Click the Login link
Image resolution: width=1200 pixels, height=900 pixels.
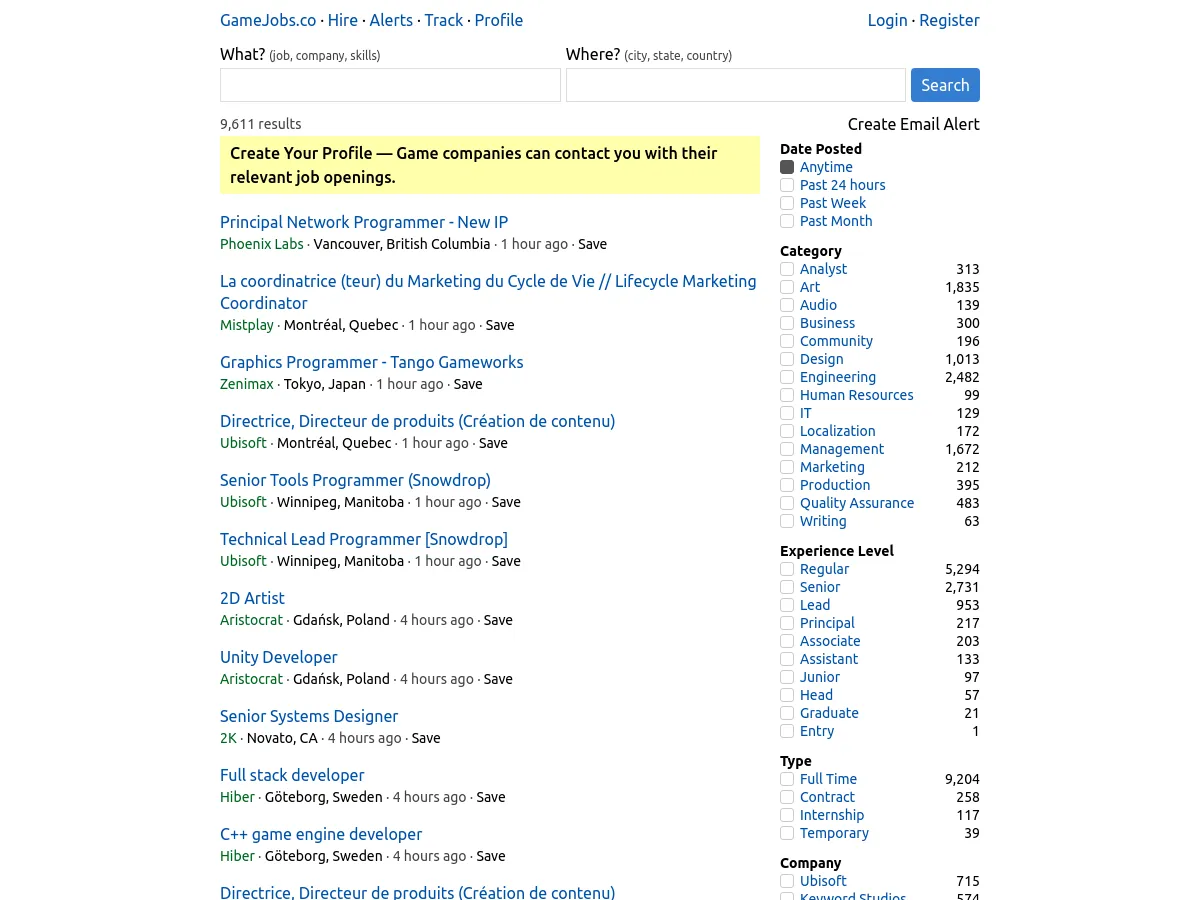click(887, 20)
